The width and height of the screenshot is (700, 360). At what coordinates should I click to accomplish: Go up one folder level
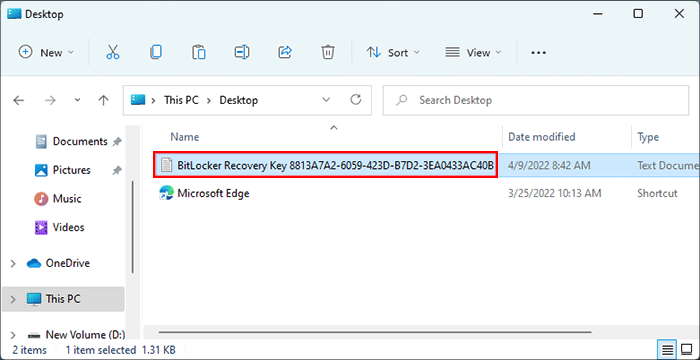click(x=104, y=100)
